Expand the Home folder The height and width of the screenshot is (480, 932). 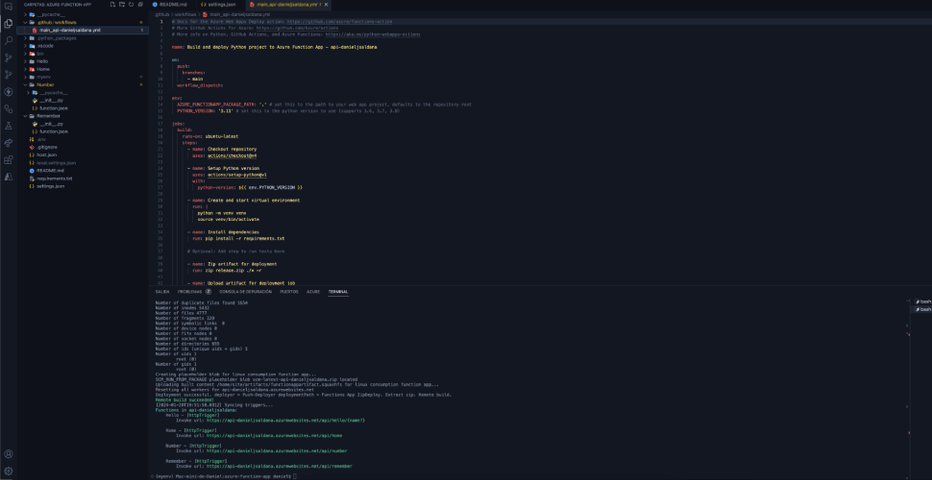coord(83,69)
